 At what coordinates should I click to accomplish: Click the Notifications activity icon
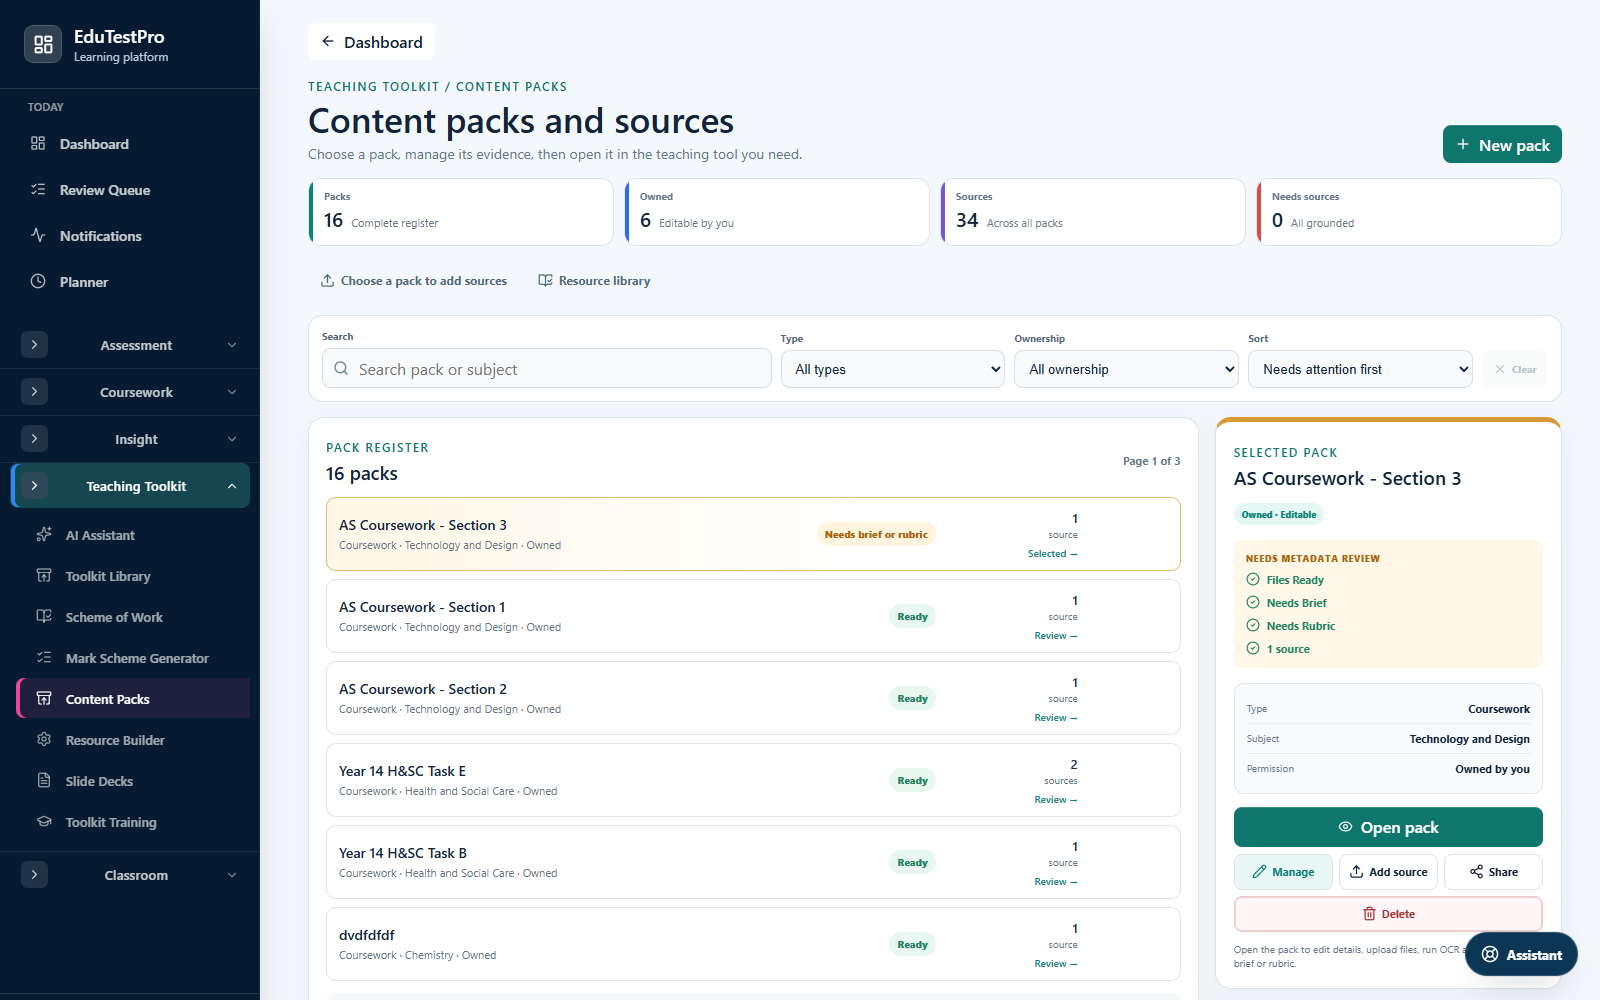(x=38, y=236)
